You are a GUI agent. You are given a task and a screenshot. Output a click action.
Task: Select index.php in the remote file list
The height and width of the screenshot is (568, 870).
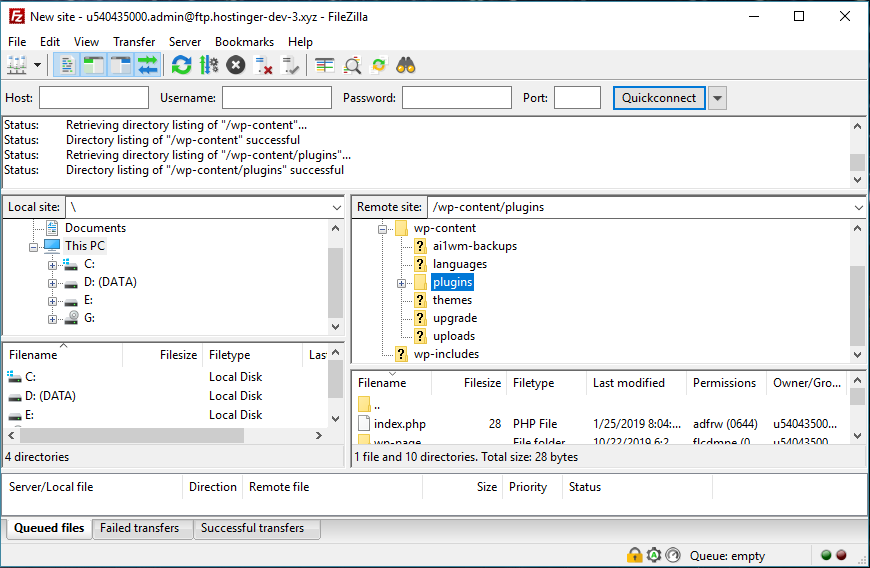click(x=399, y=424)
